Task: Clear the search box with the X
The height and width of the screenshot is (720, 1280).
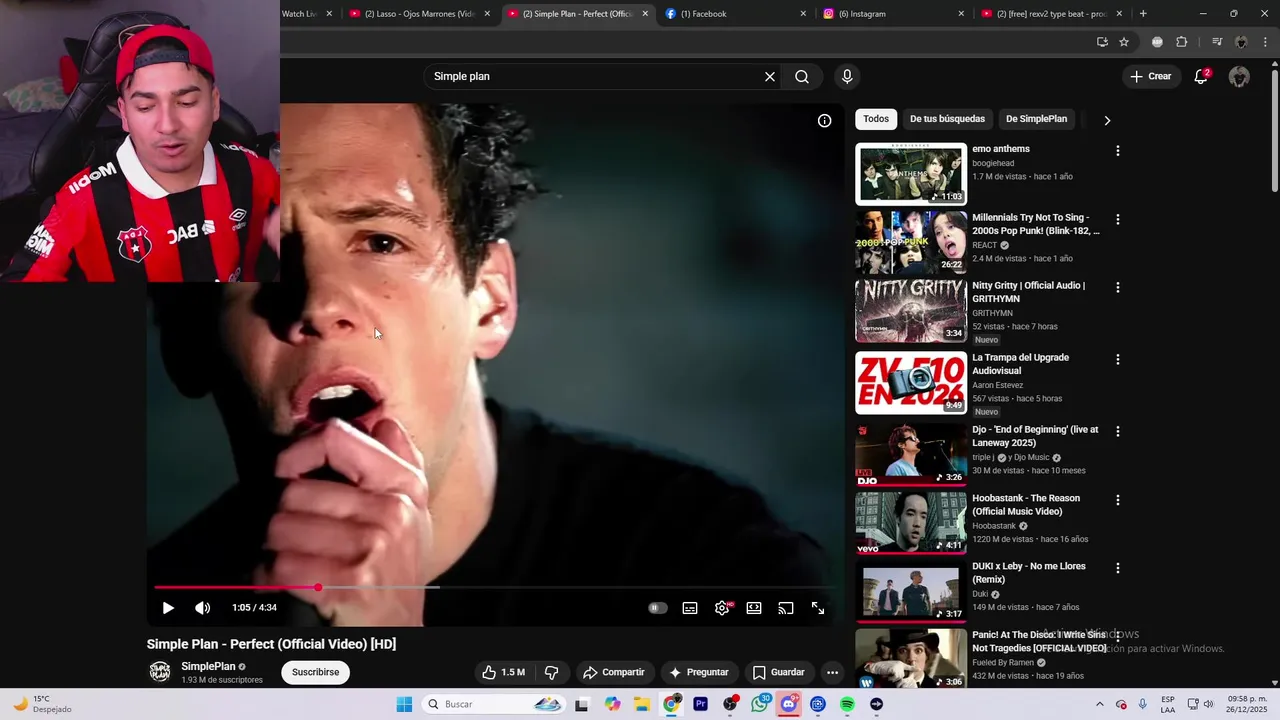Action: (770, 76)
